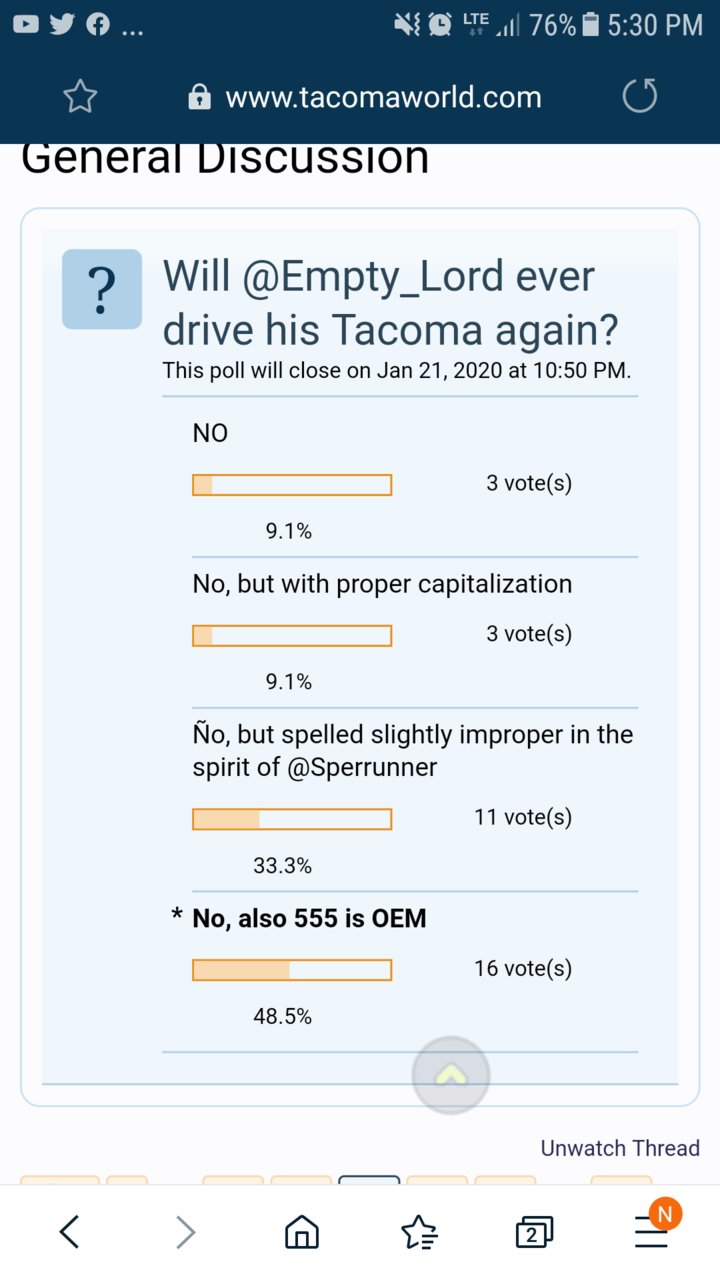Open the browser hamburger menu
The height and width of the screenshot is (1280, 720).
tap(652, 1232)
